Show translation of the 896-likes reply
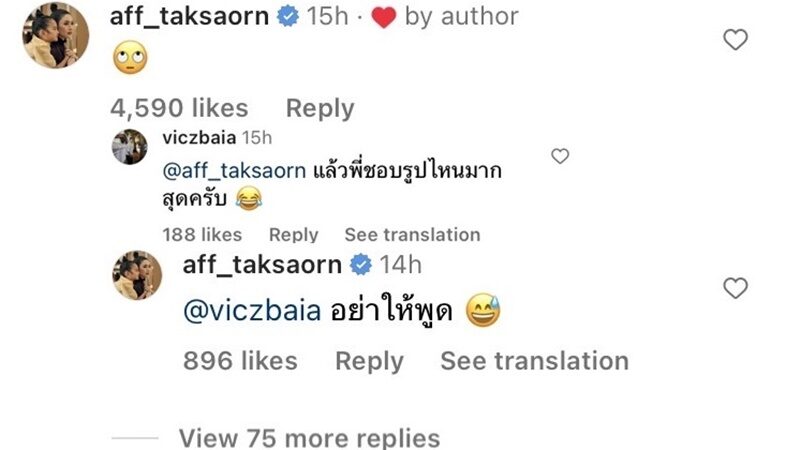 (x=535, y=361)
